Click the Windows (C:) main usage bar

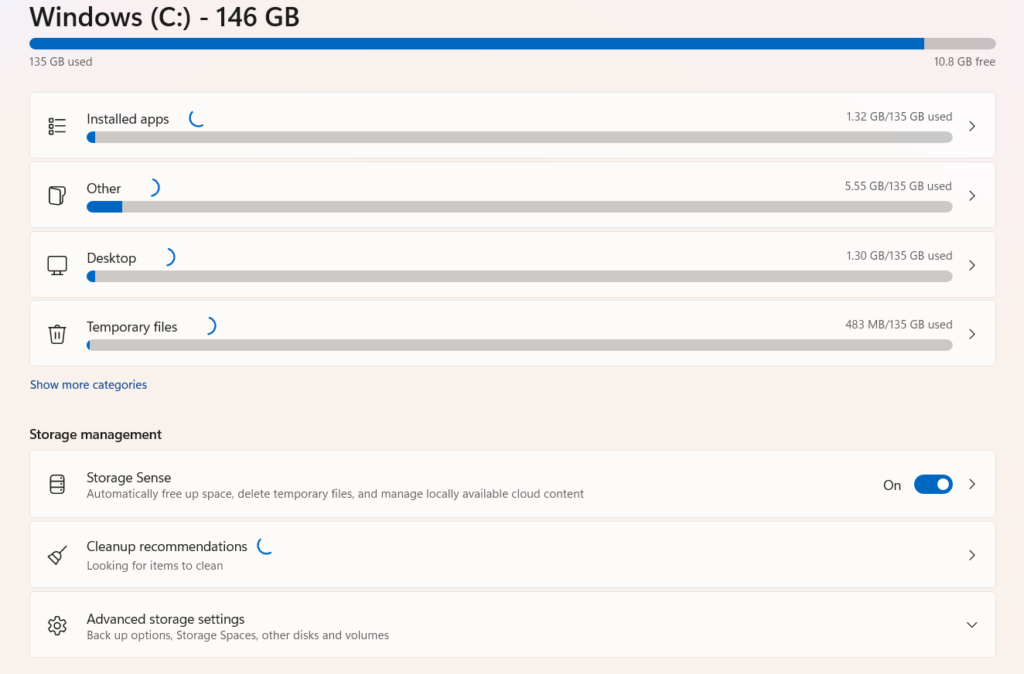point(512,44)
